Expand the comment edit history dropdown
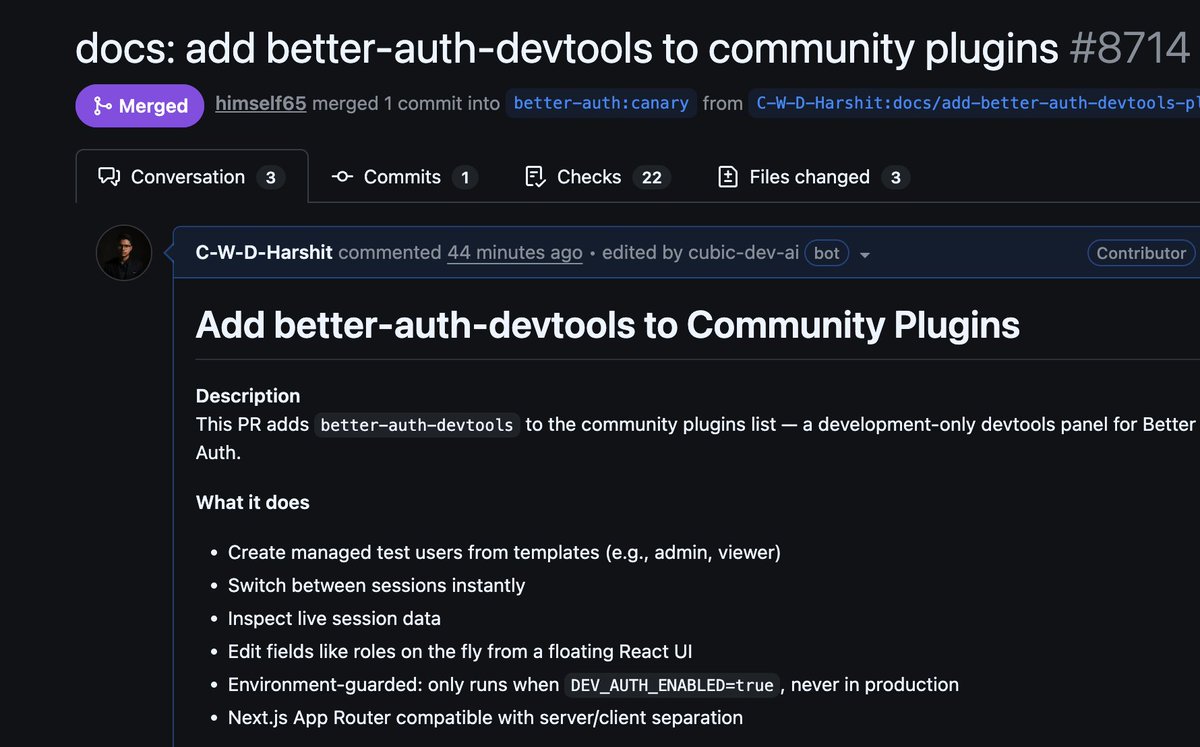1200x747 pixels. pyautogui.click(x=865, y=255)
